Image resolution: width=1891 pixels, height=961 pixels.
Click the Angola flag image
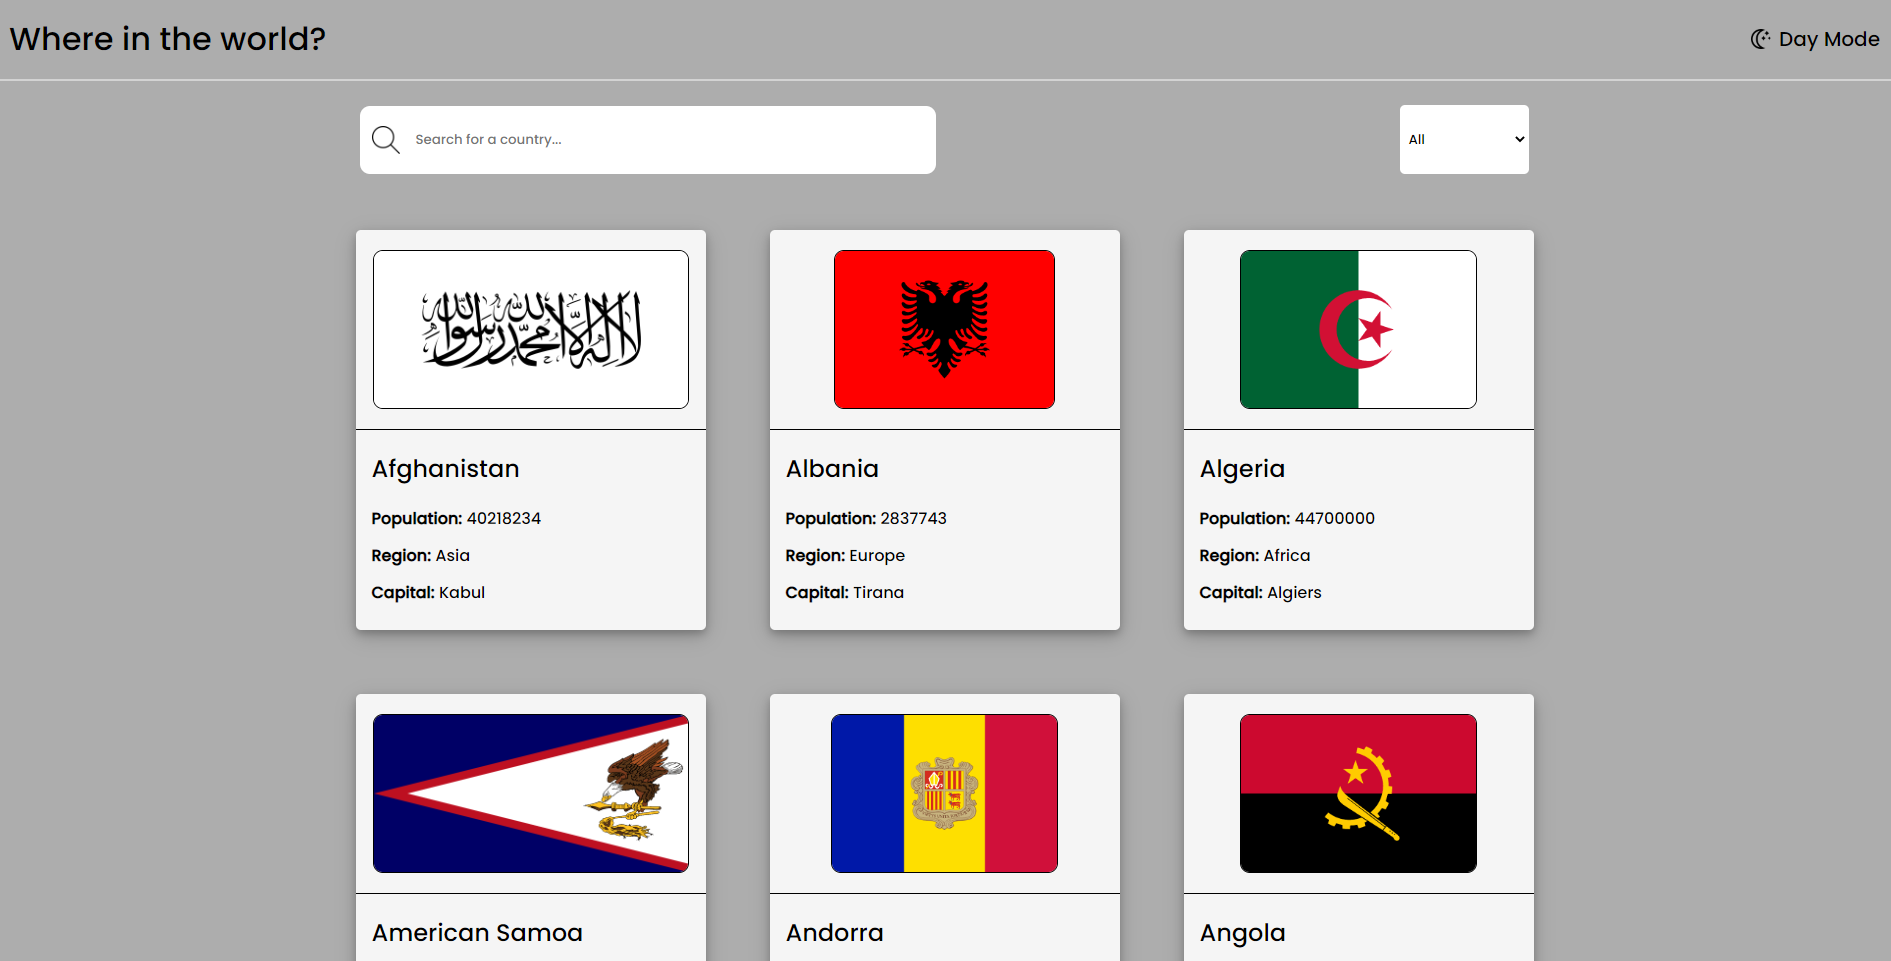[x=1358, y=793]
